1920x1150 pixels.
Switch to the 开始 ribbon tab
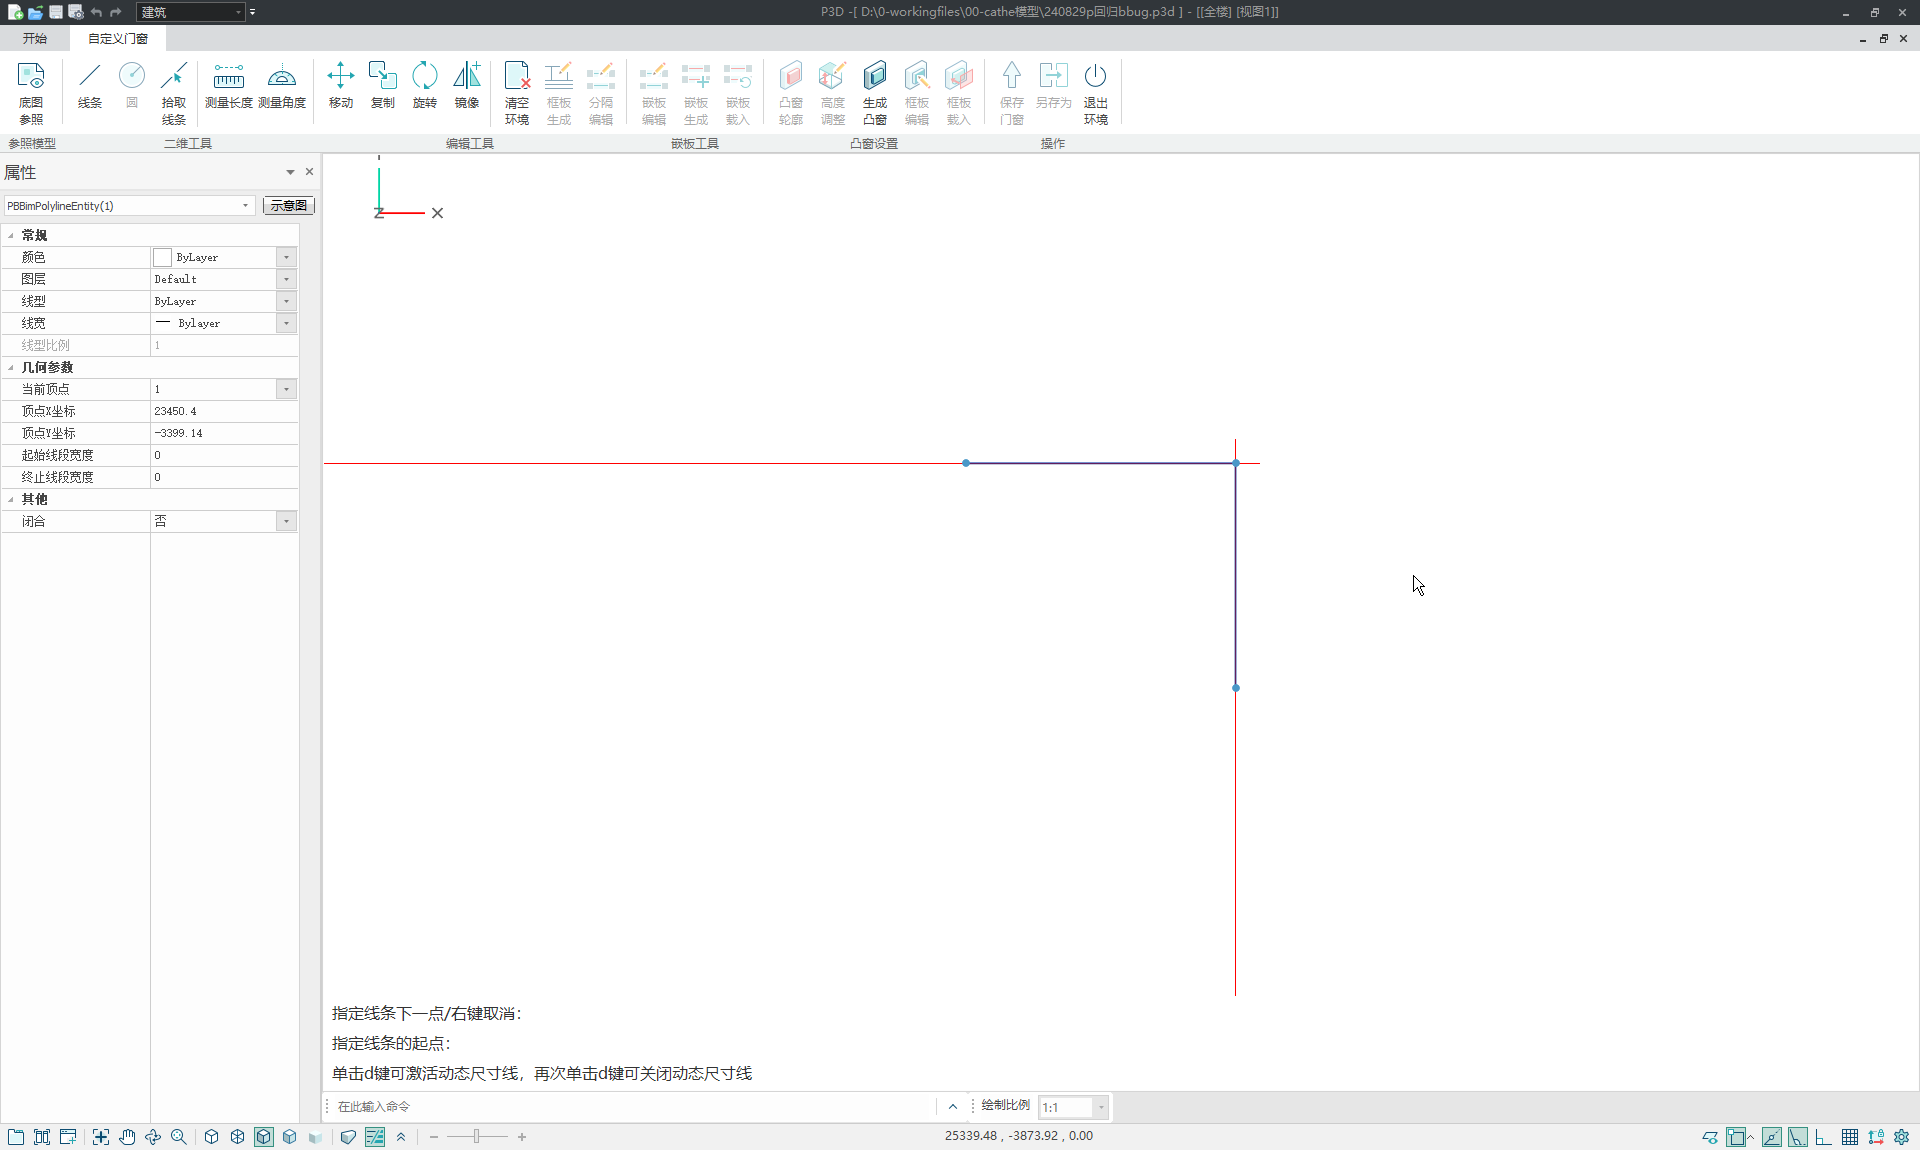coord(35,38)
